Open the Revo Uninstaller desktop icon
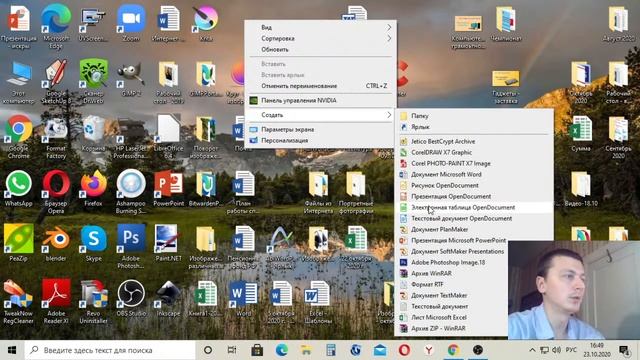640x360 pixels. [93, 301]
